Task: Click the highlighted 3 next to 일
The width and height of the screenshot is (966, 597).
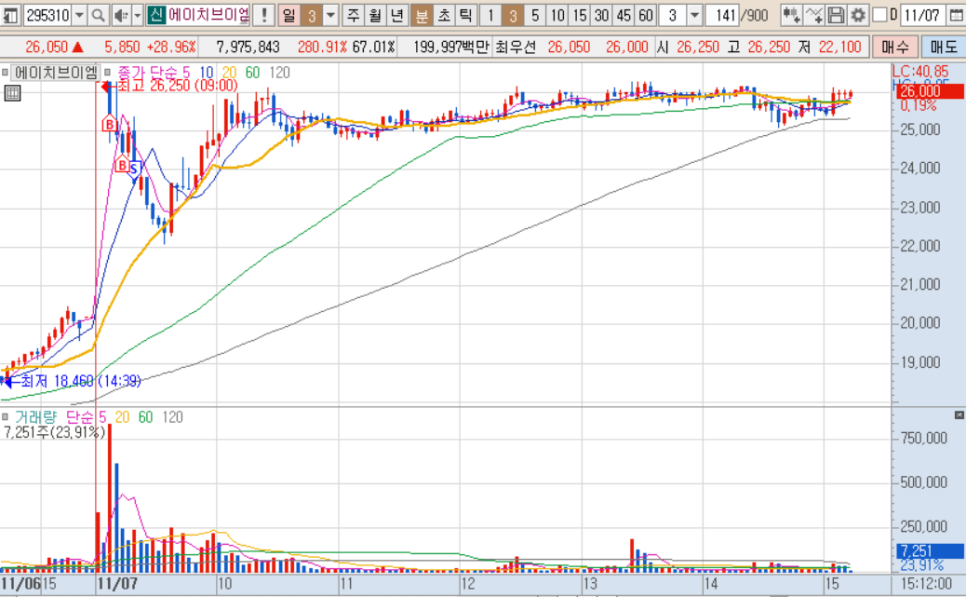Action: pos(312,15)
